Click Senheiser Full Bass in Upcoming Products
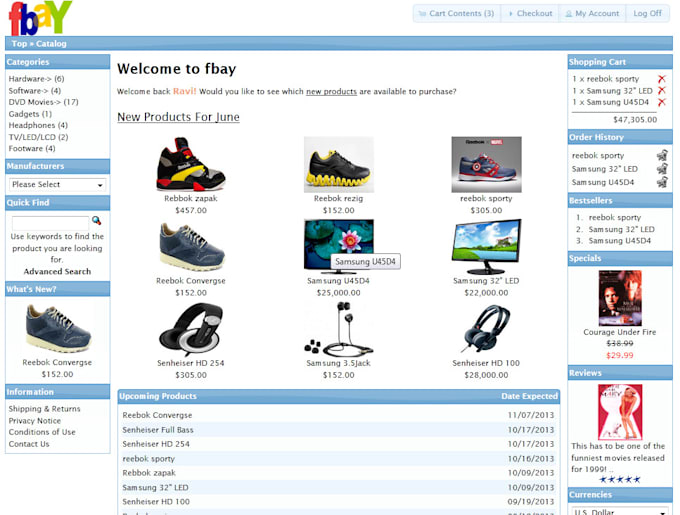The height and width of the screenshot is (515, 680). point(158,430)
